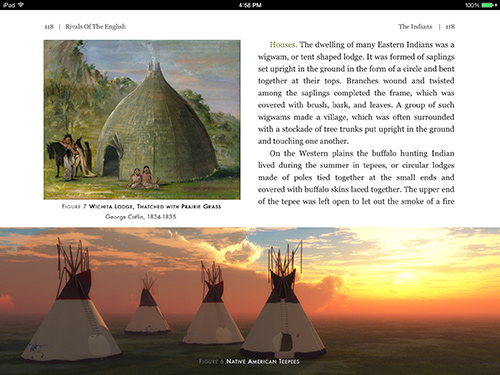Tap the 'George Catlin, 1834-1835' credit line
The image size is (500, 375).
141,217
